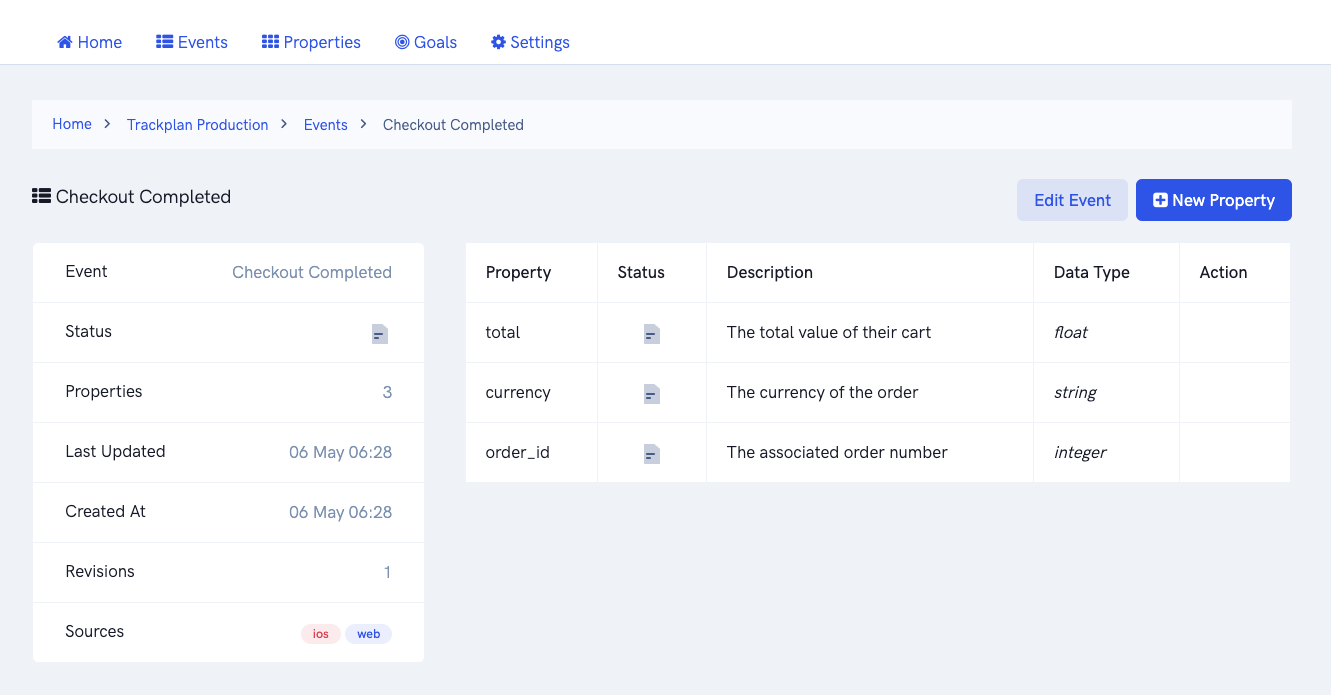Click the plus icon on New Property
Viewport: 1331px width, 695px height.
(x=1160, y=200)
